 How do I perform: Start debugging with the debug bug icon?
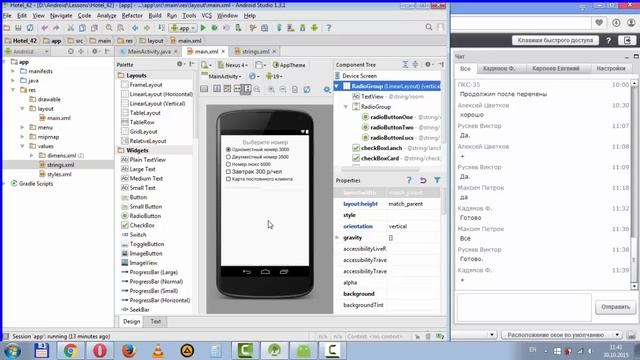(x=214, y=28)
